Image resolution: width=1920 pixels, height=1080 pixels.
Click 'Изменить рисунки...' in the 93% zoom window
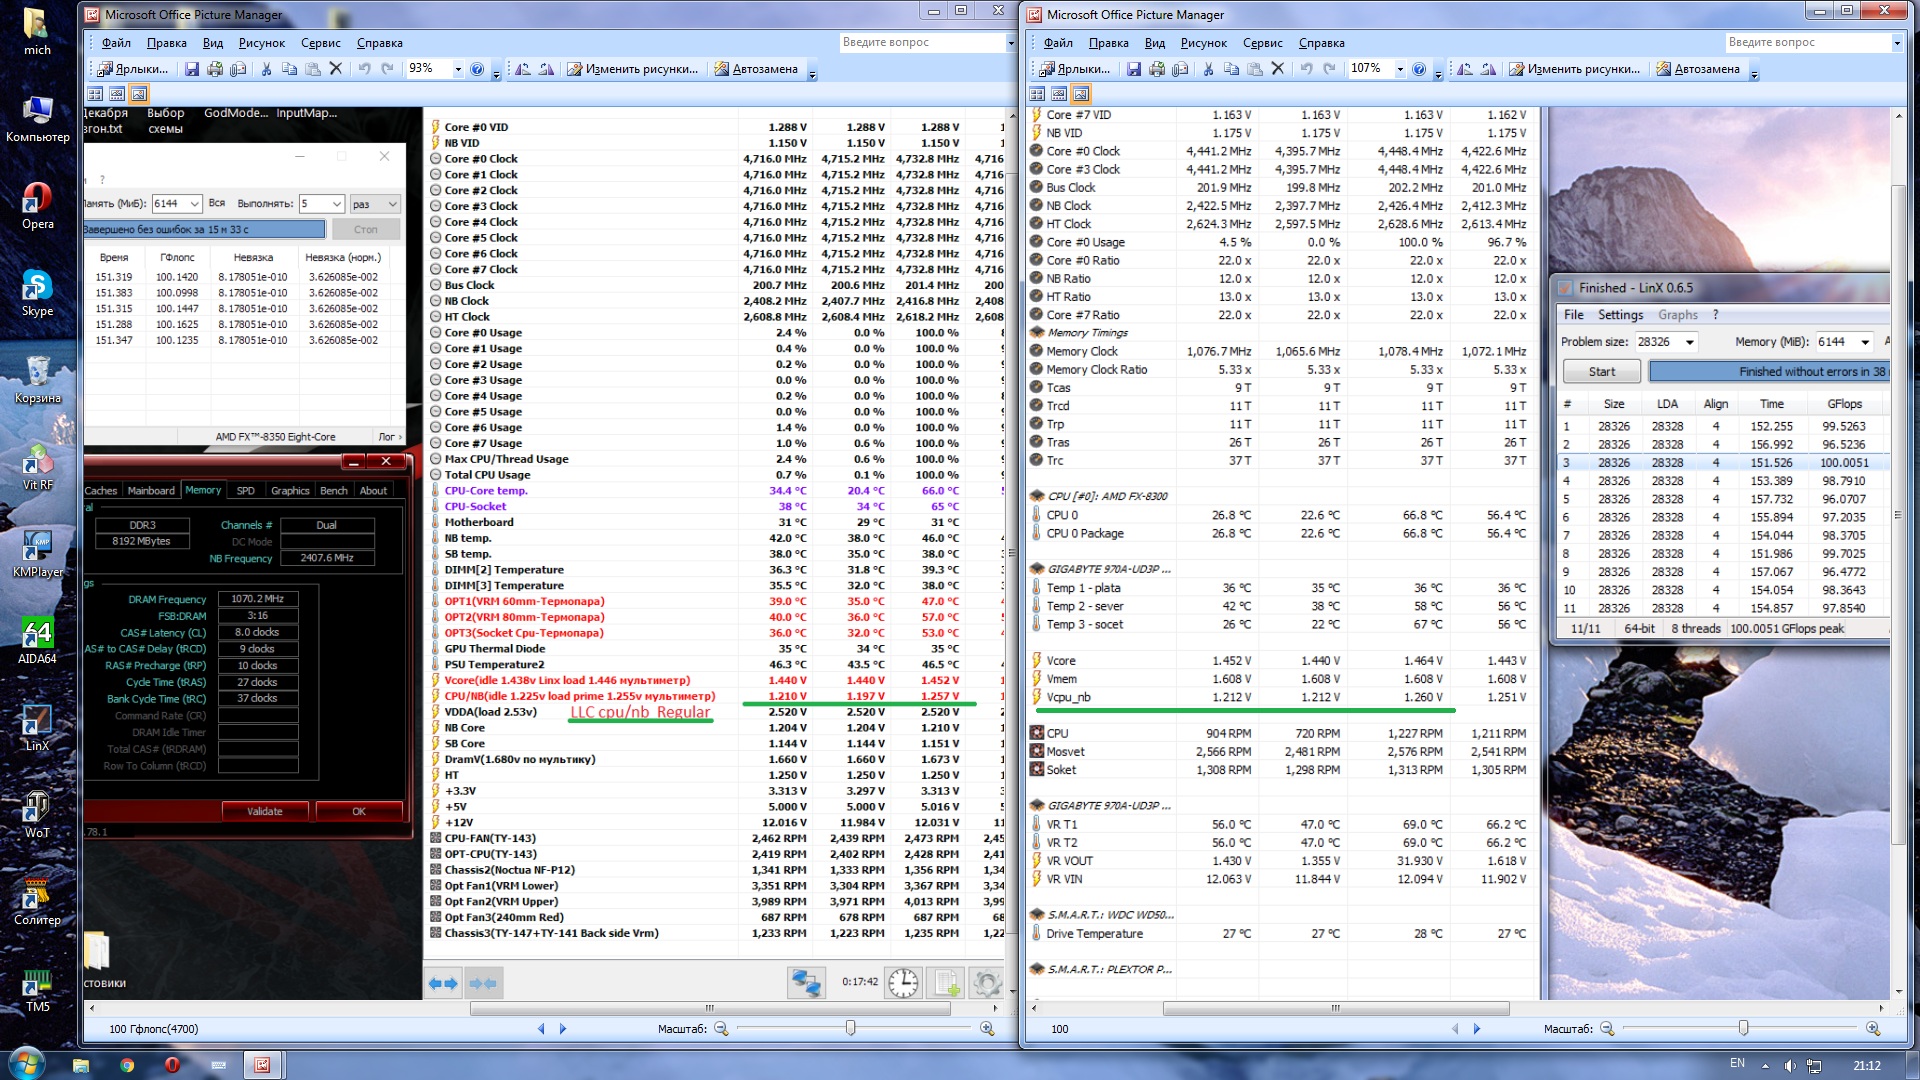(633, 69)
